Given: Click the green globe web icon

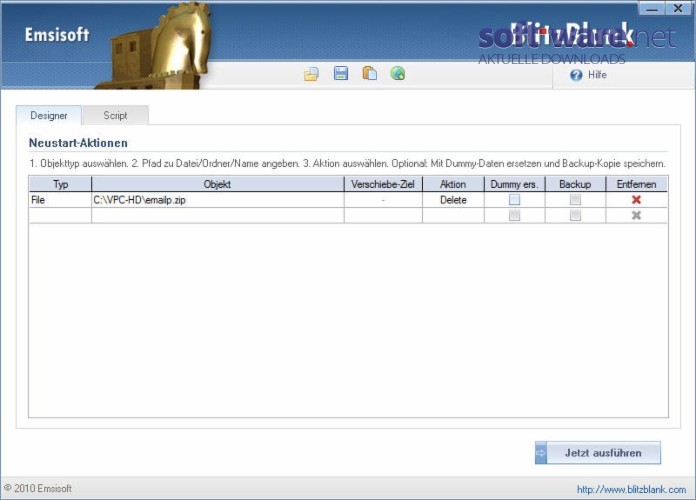Looking at the screenshot, I should [398, 73].
